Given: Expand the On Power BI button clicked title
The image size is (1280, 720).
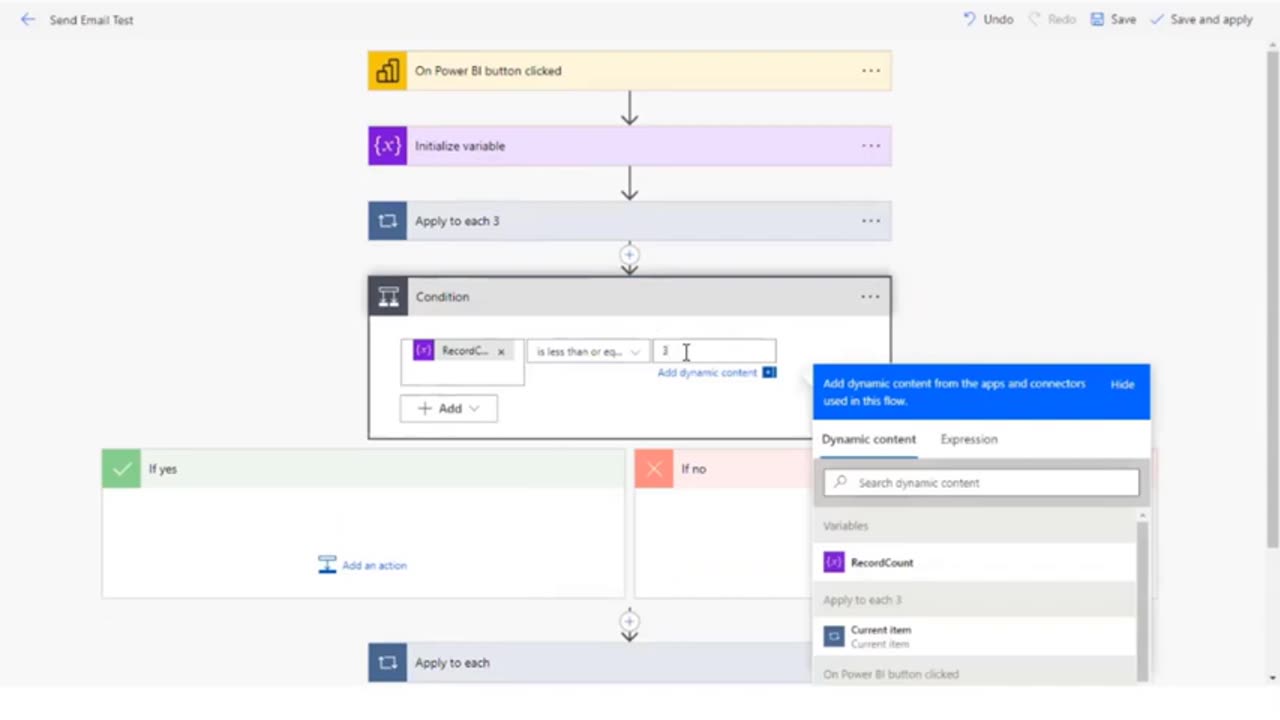Looking at the screenshot, I should click(x=488, y=71).
